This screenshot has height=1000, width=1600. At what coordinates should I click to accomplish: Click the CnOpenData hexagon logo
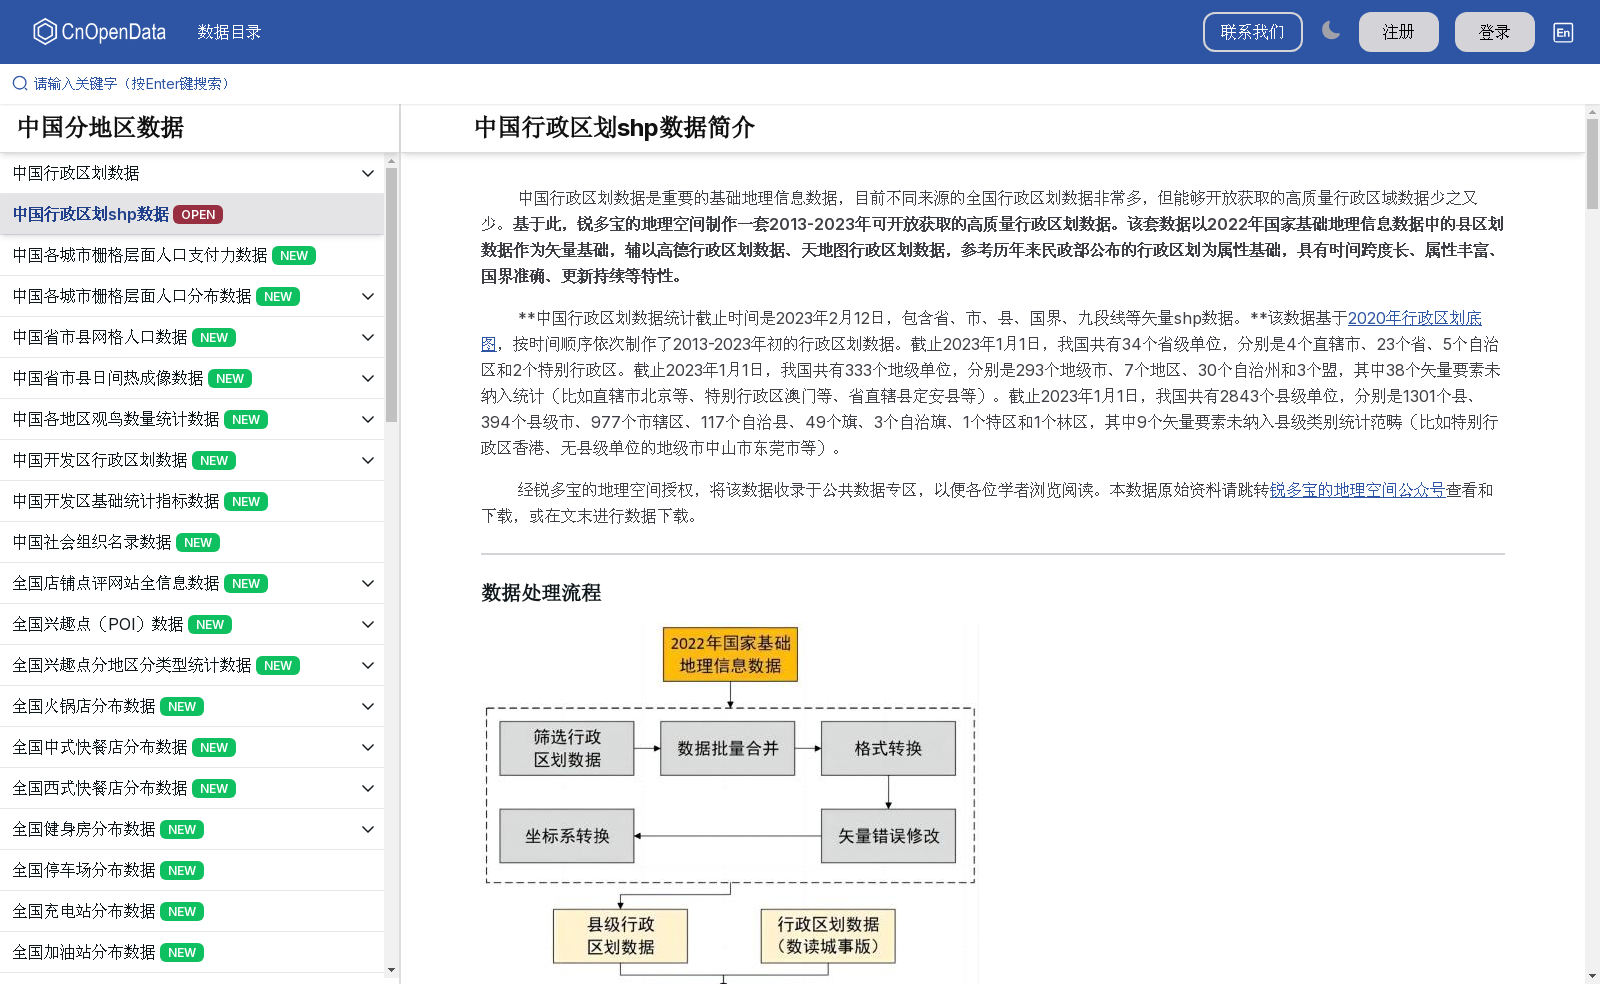coord(43,31)
